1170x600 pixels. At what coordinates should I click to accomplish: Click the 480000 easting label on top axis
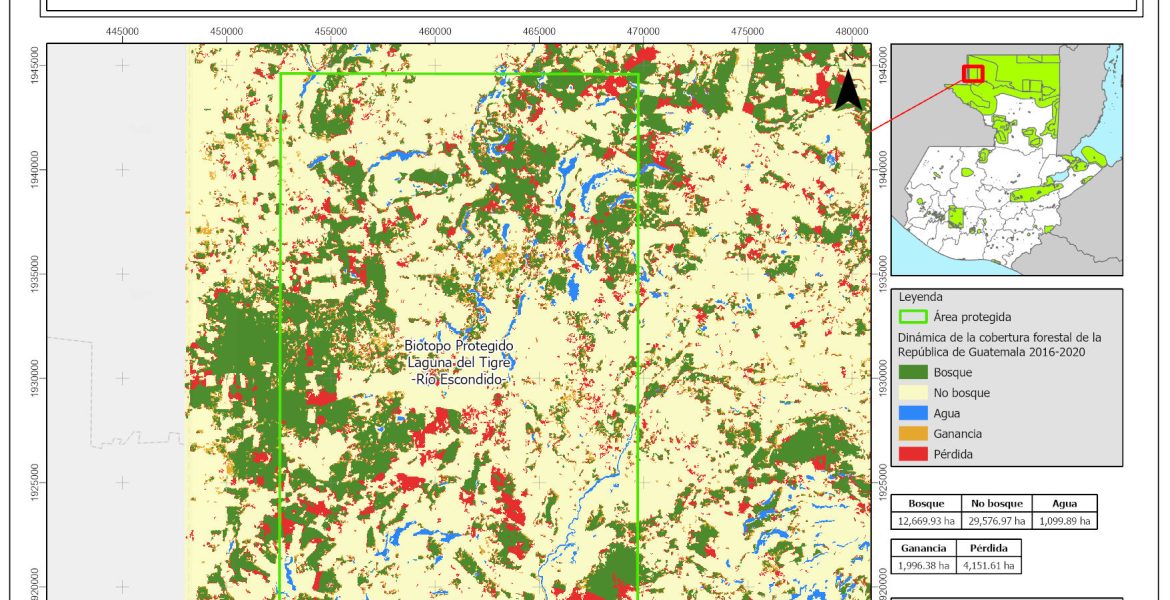click(853, 31)
